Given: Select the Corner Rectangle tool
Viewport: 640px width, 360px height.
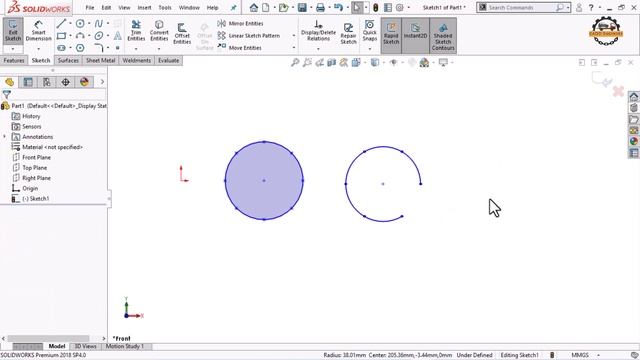Looking at the screenshot, I should click(61, 36).
